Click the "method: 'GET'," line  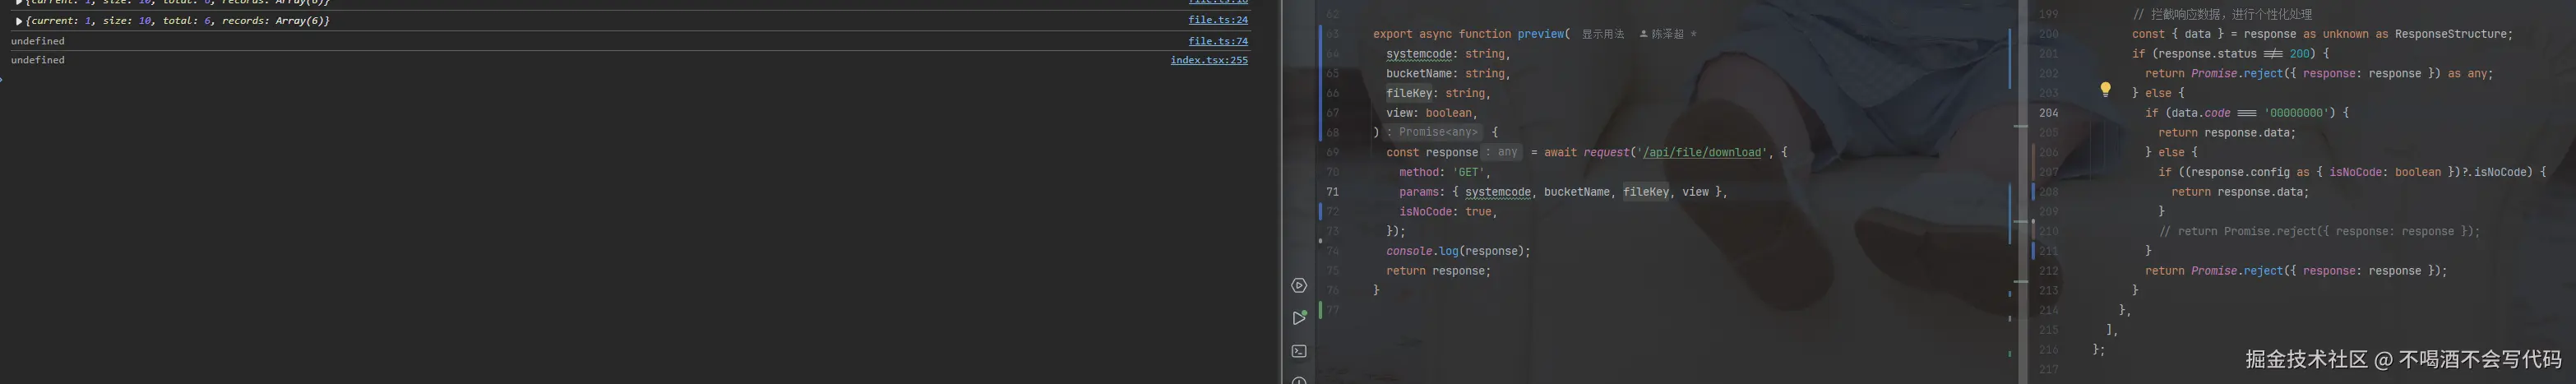tap(1445, 172)
